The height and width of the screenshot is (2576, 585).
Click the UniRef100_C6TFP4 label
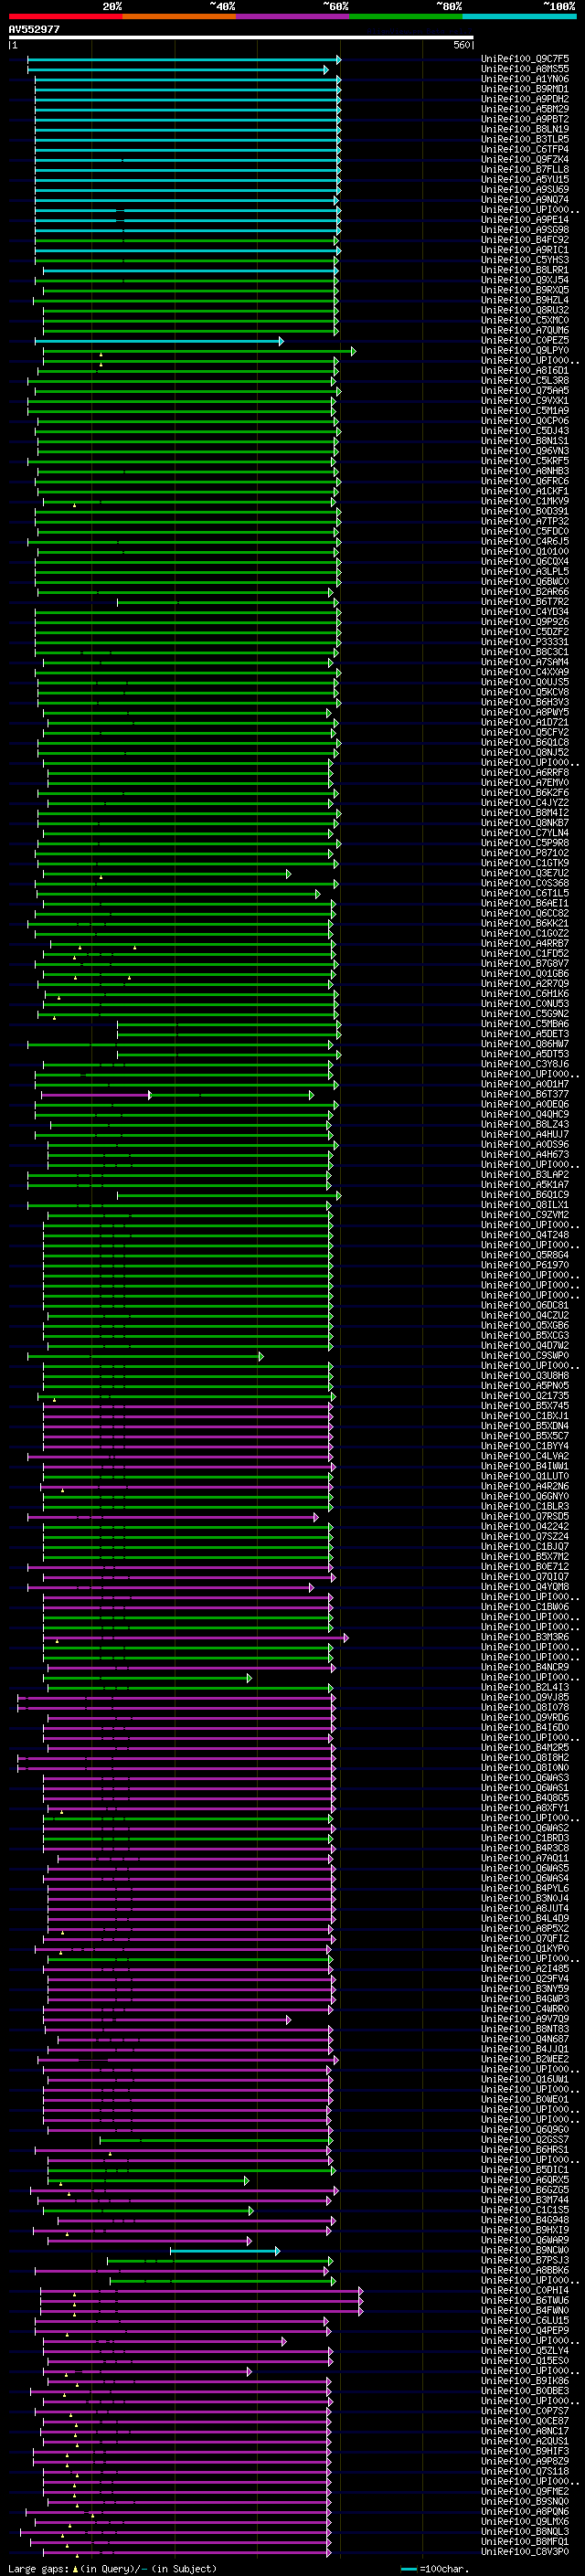[x=525, y=149]
